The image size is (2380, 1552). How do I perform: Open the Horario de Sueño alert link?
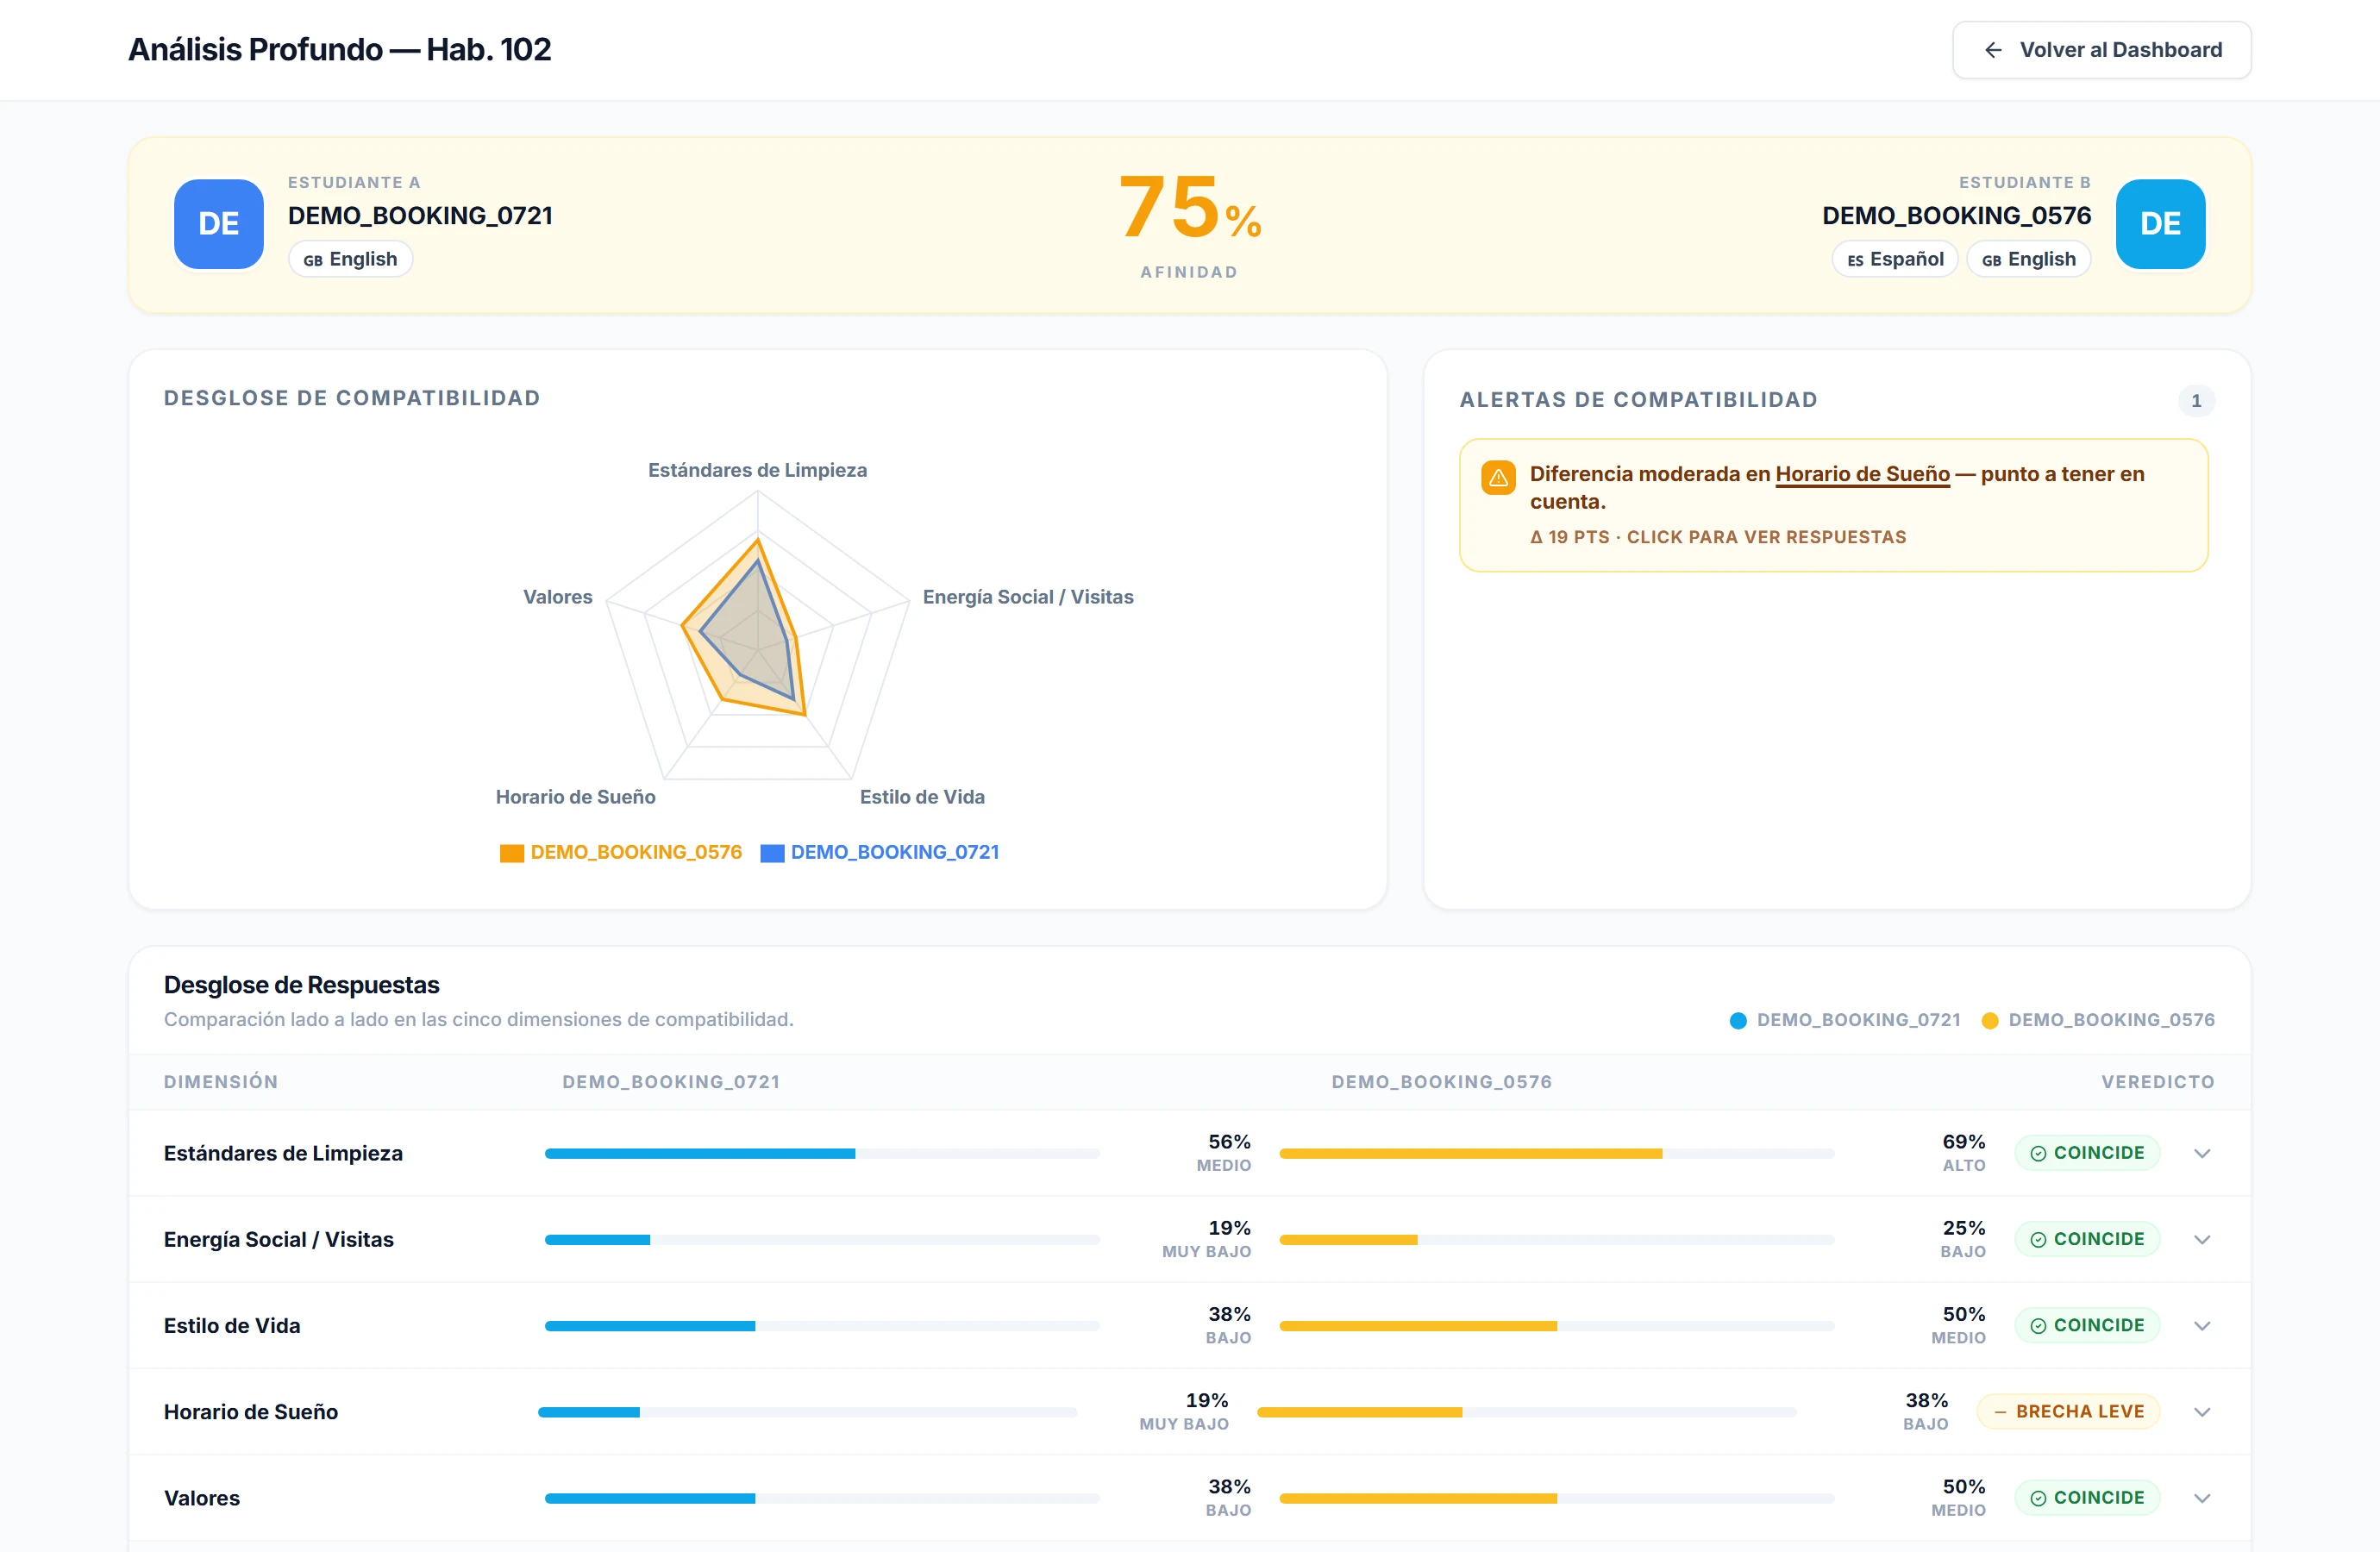click(x=1862, y=474)
